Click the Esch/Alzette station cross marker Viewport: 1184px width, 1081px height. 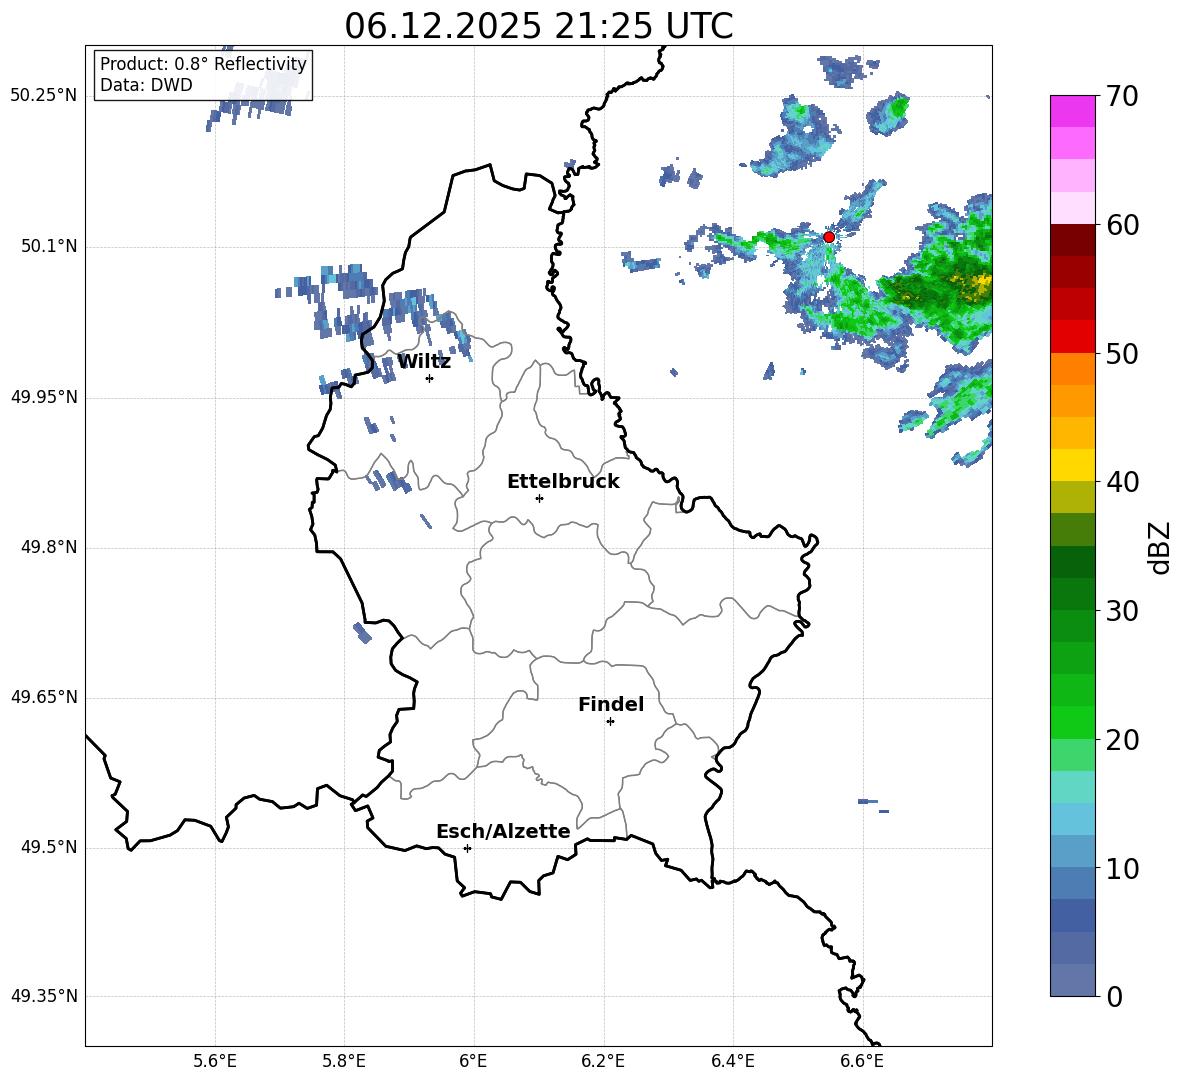[467, 848]
